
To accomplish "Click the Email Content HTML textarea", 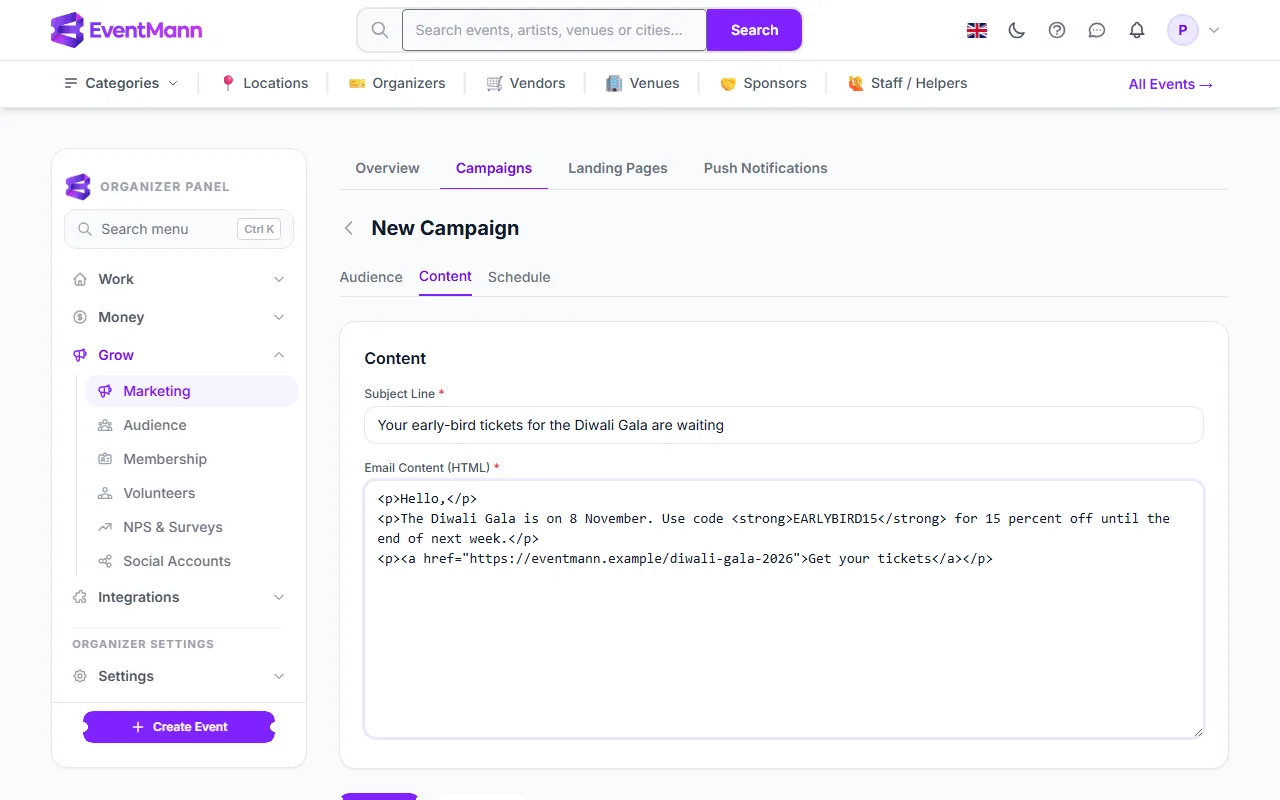I will click(x=784, y=609).
